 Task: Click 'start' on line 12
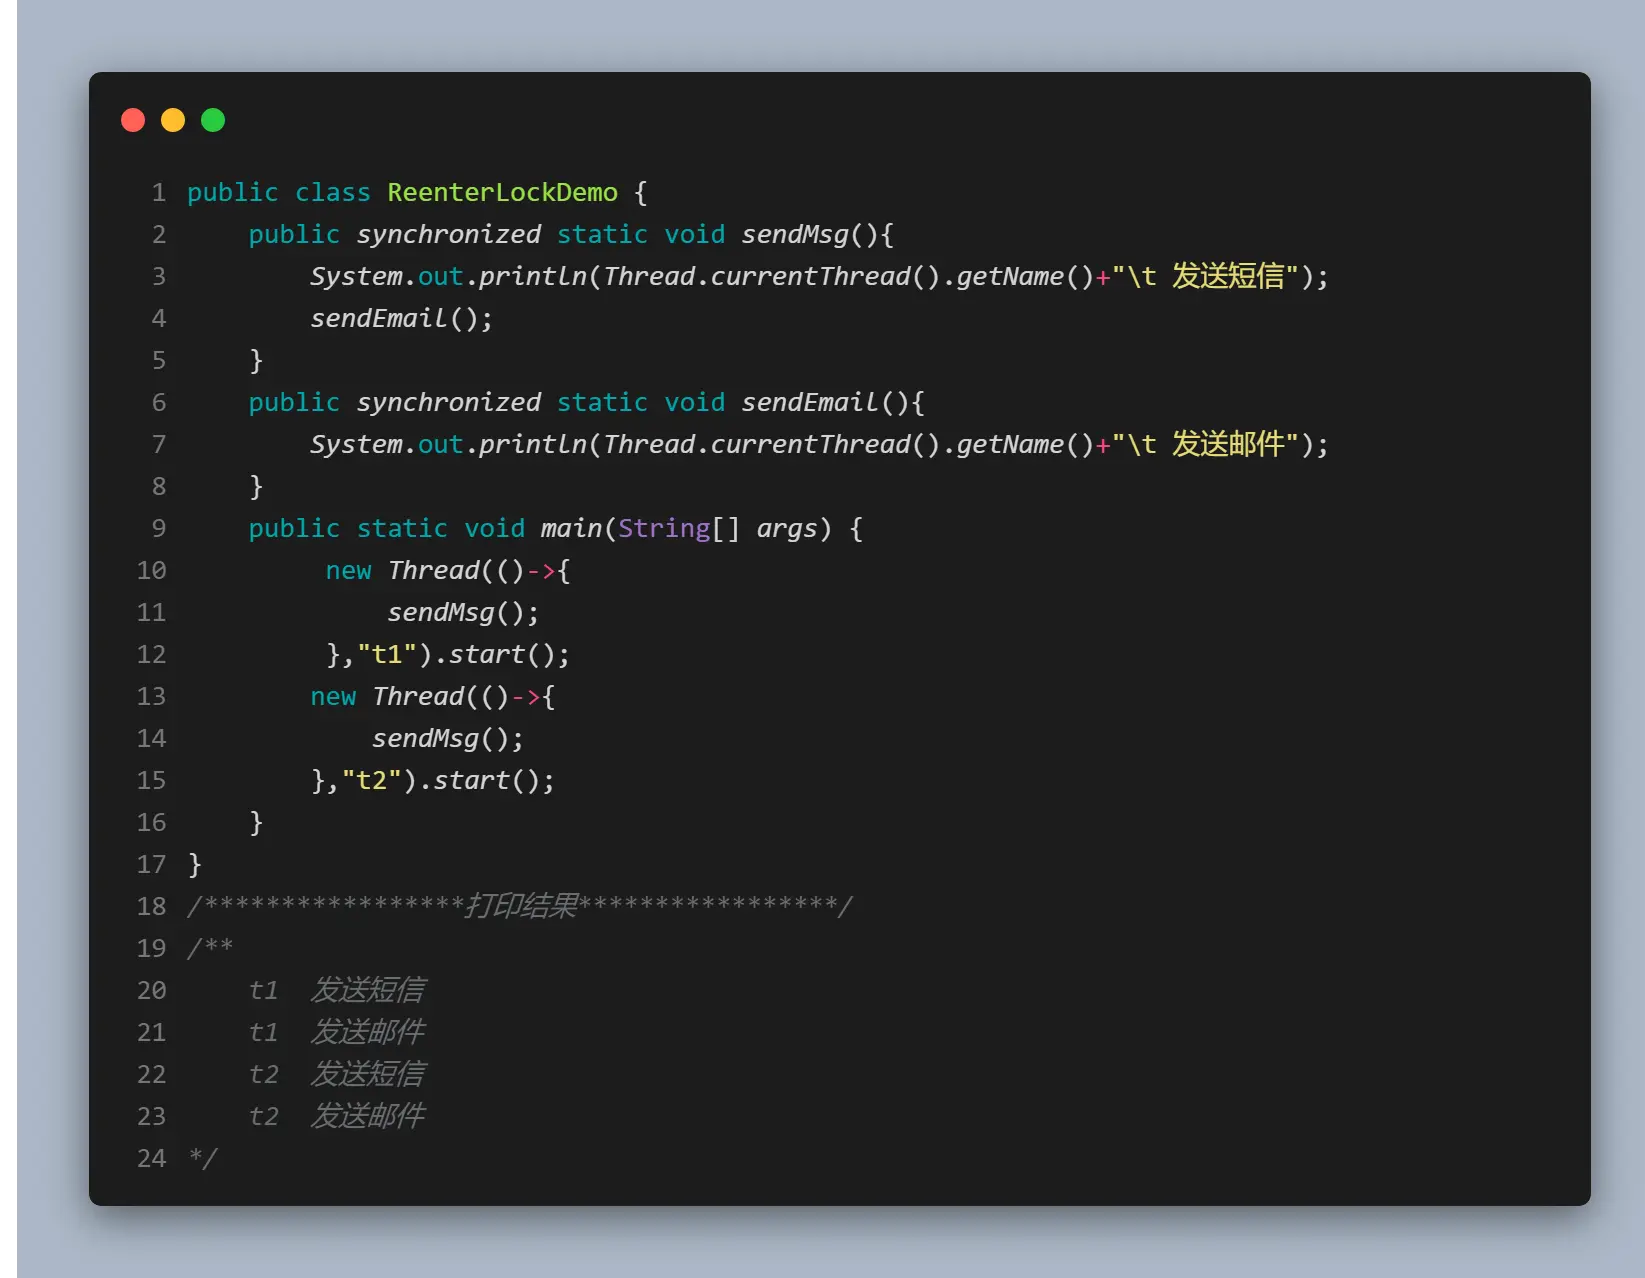[x=487, y=654]
